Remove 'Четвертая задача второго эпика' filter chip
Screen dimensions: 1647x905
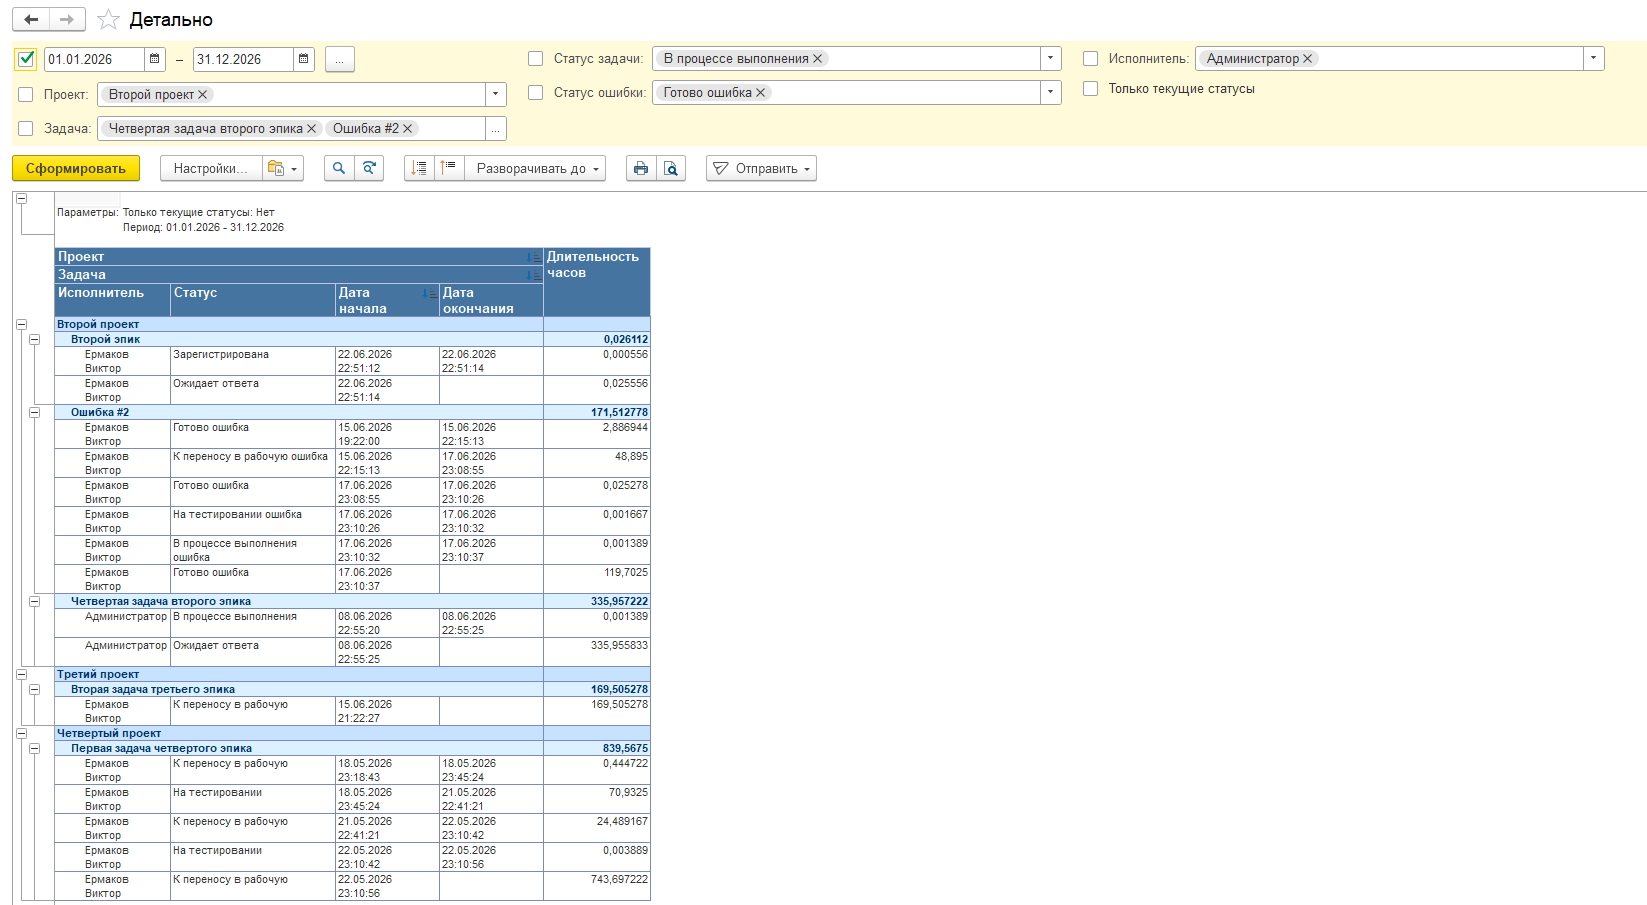pyautogui.click(x=312, y=128)
